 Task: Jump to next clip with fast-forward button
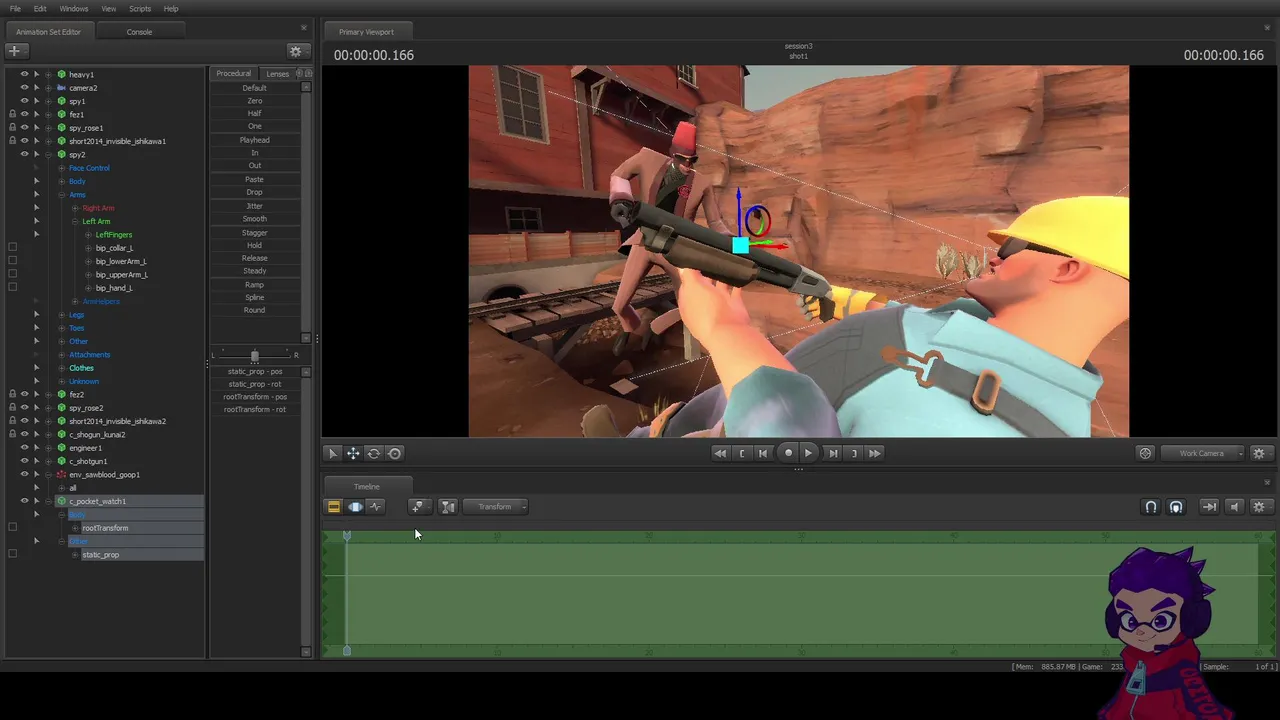tap(875, 453)
